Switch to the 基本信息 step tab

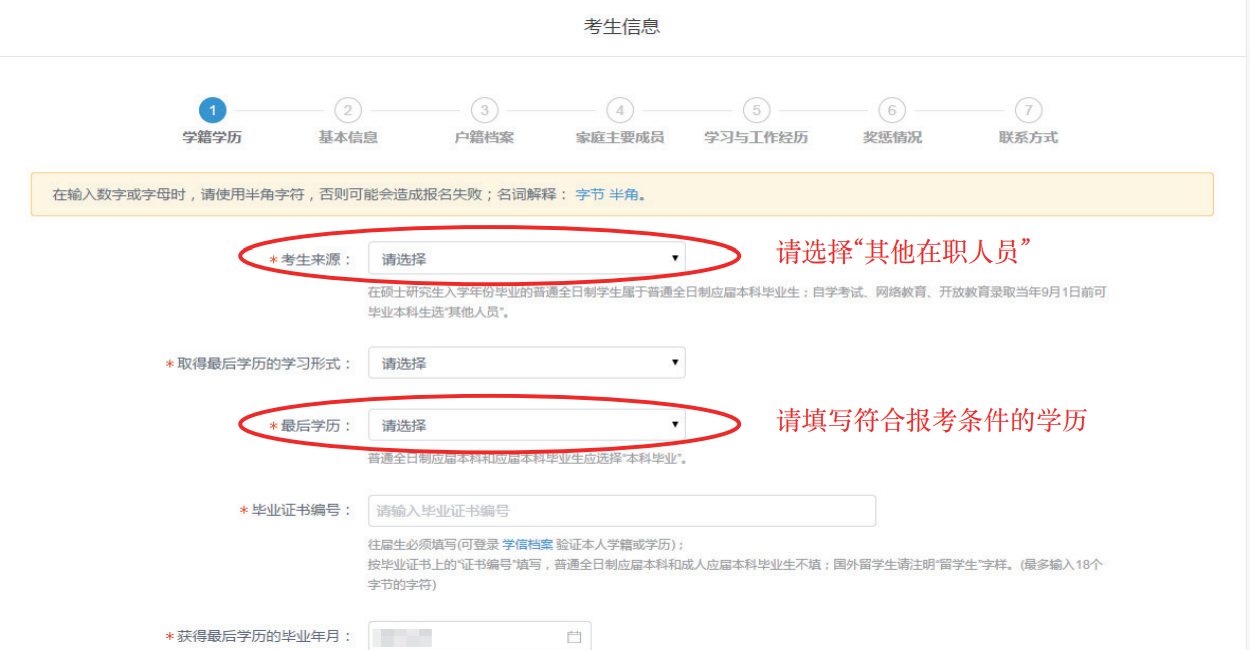[347, 134]
